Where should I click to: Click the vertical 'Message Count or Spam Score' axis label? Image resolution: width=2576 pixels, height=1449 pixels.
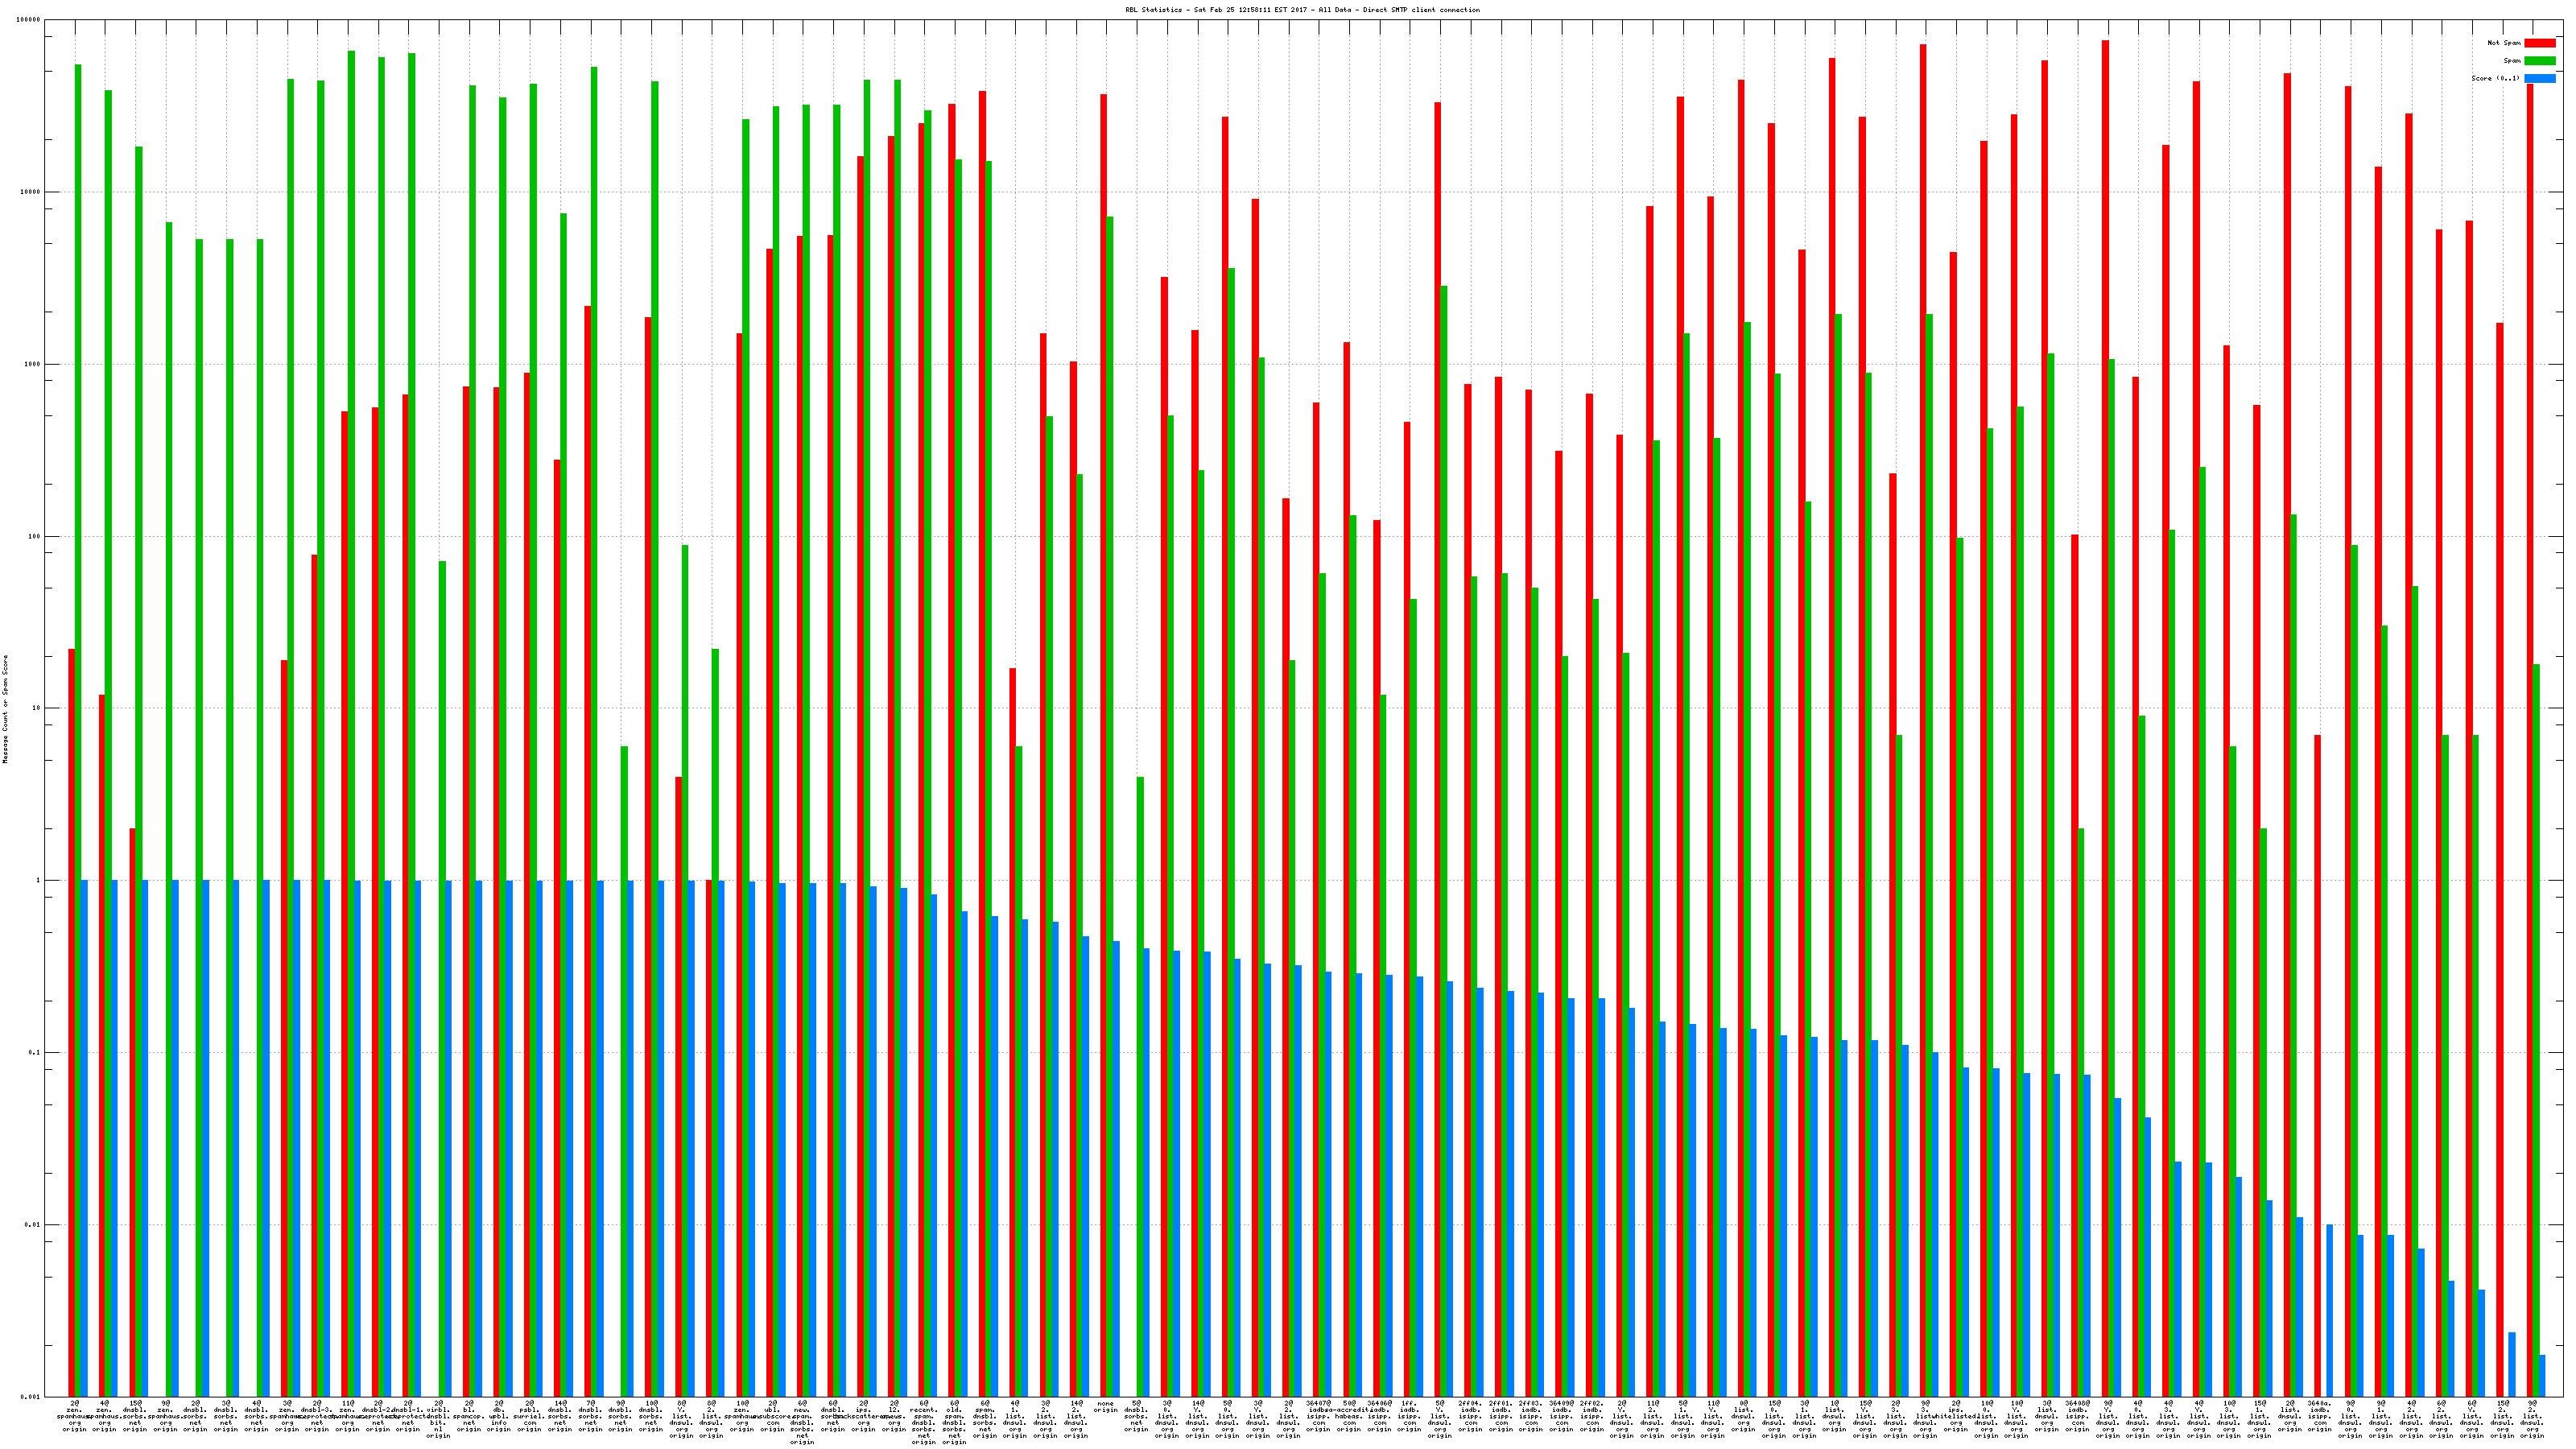[x=5, y=708]
